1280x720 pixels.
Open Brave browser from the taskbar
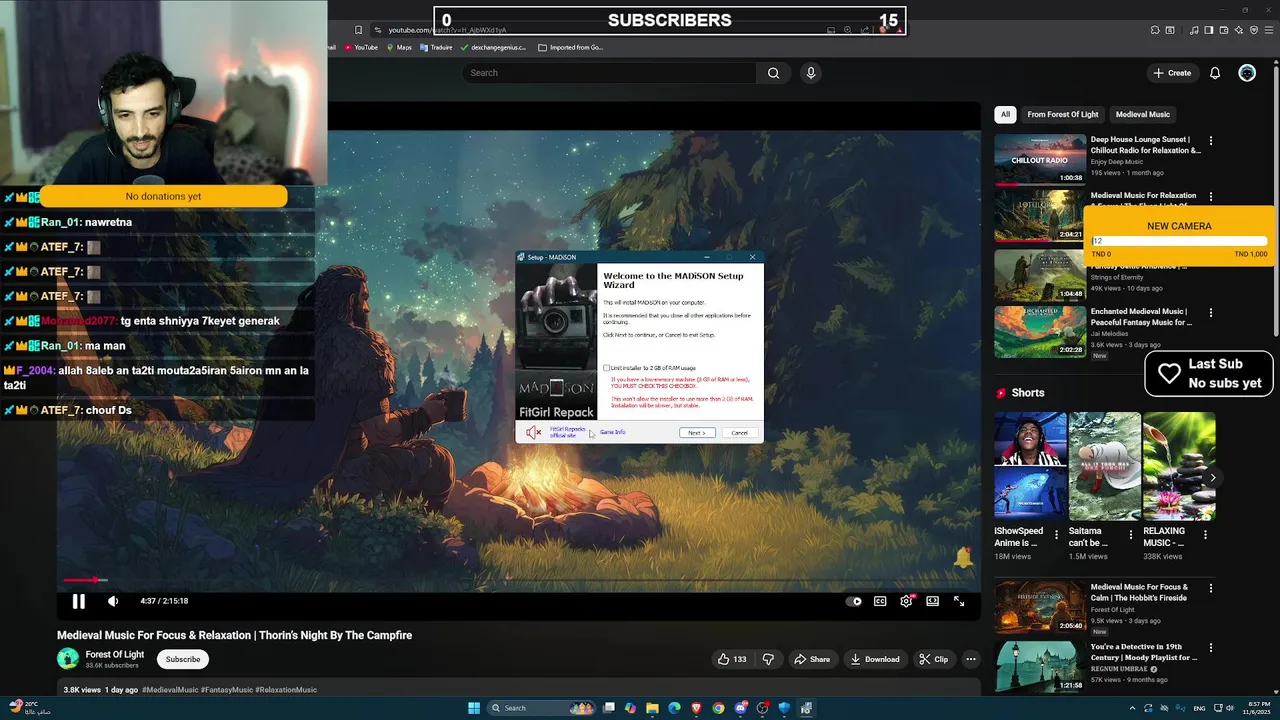click(696, 708)
